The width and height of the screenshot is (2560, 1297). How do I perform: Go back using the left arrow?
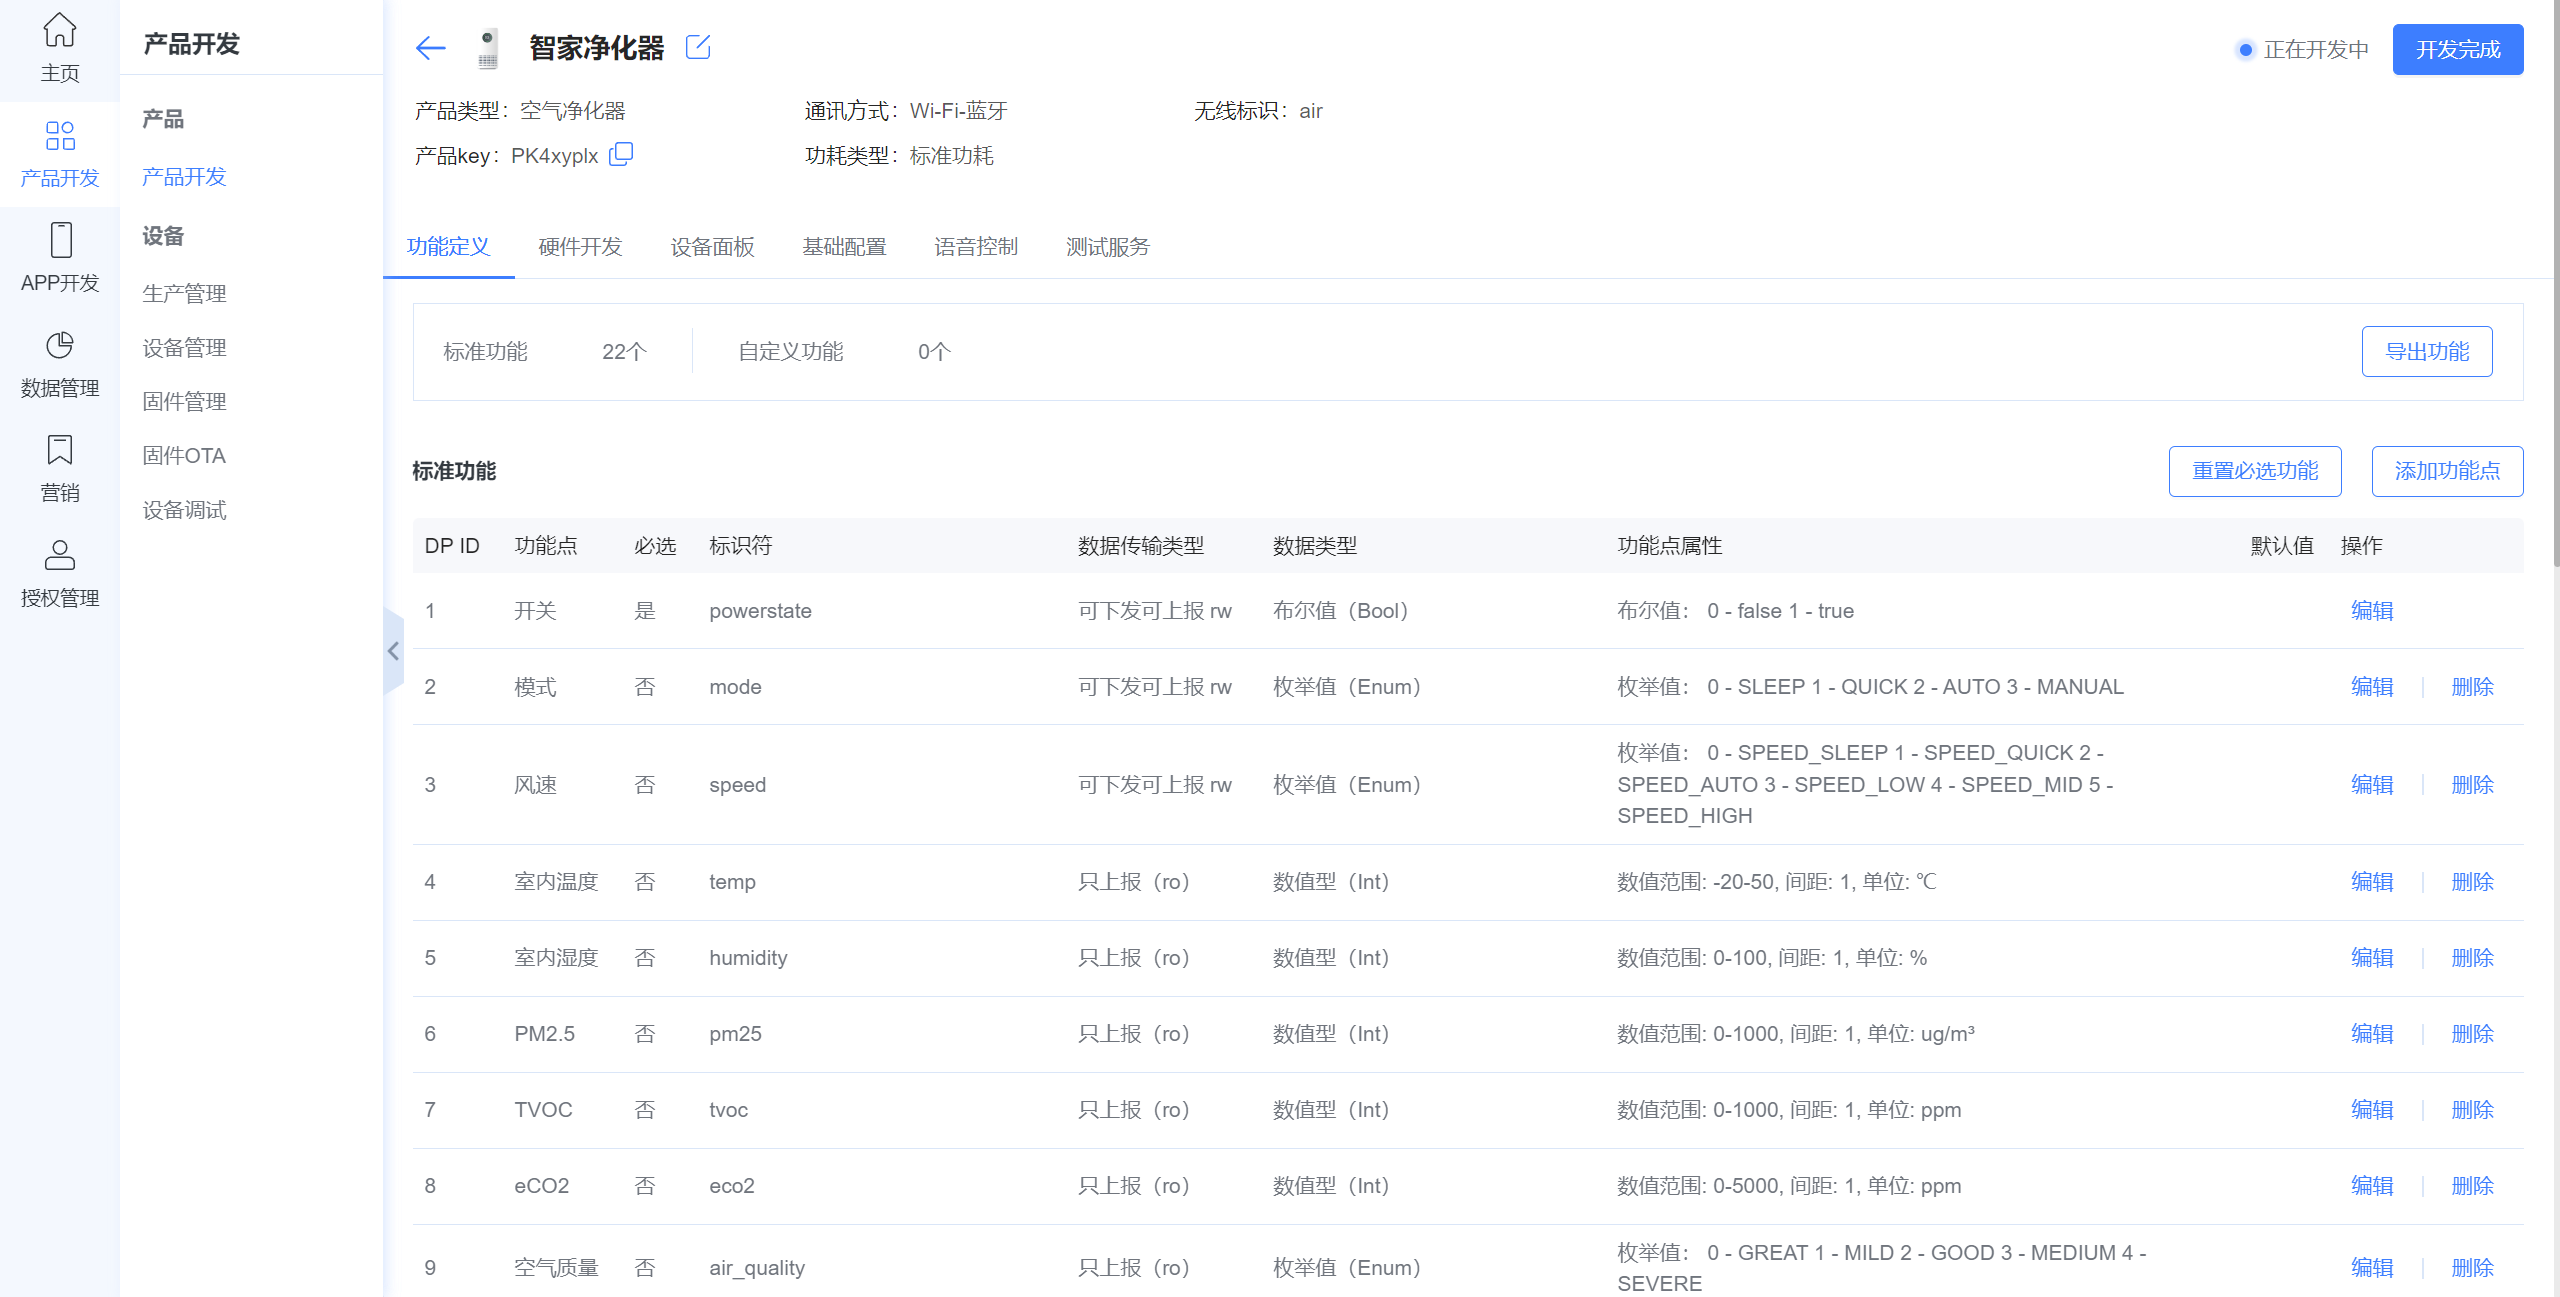pos(430,47)
